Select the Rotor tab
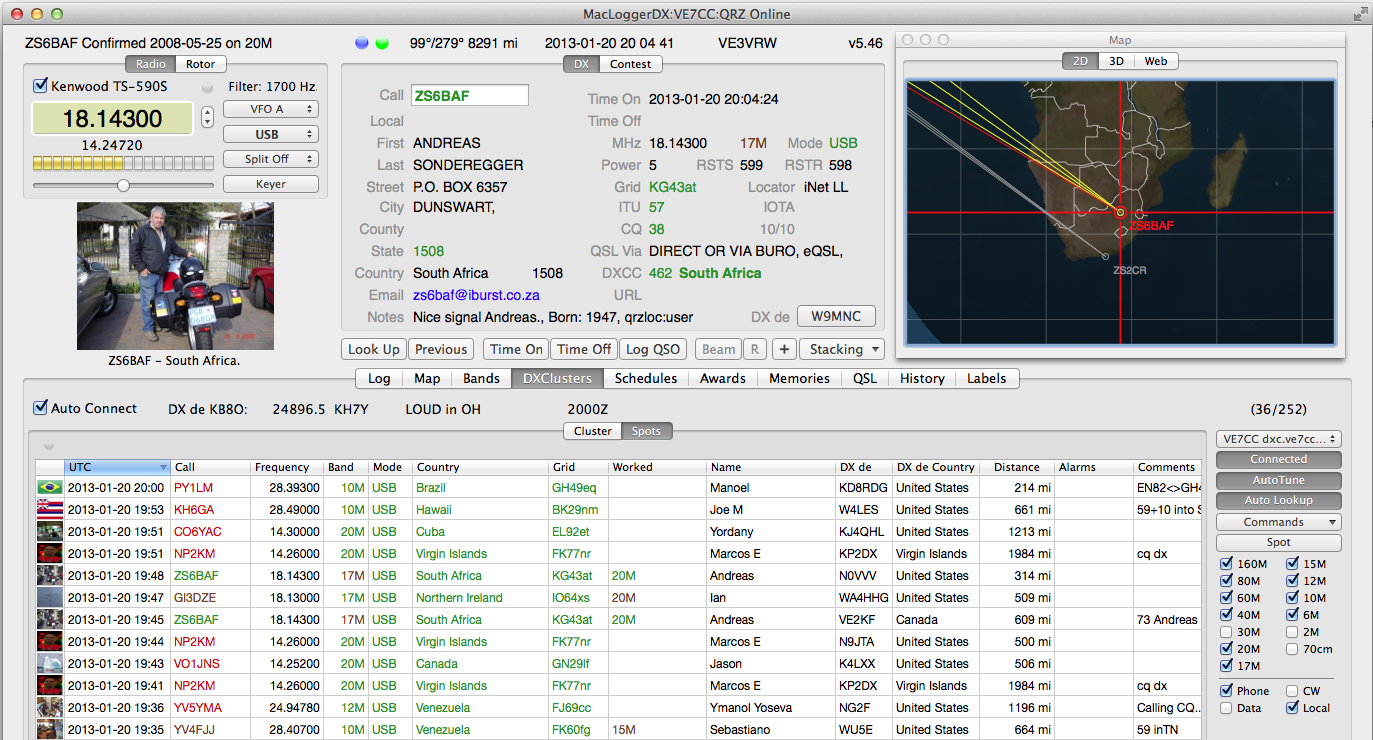 point(200,64)
